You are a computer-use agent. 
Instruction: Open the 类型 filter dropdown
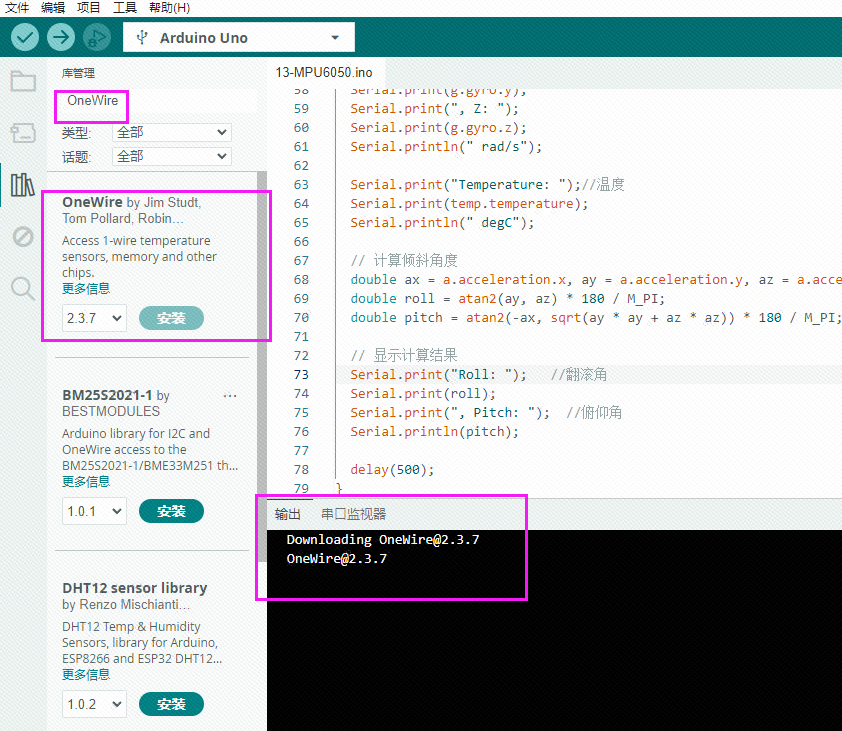(x=172, y=132)
